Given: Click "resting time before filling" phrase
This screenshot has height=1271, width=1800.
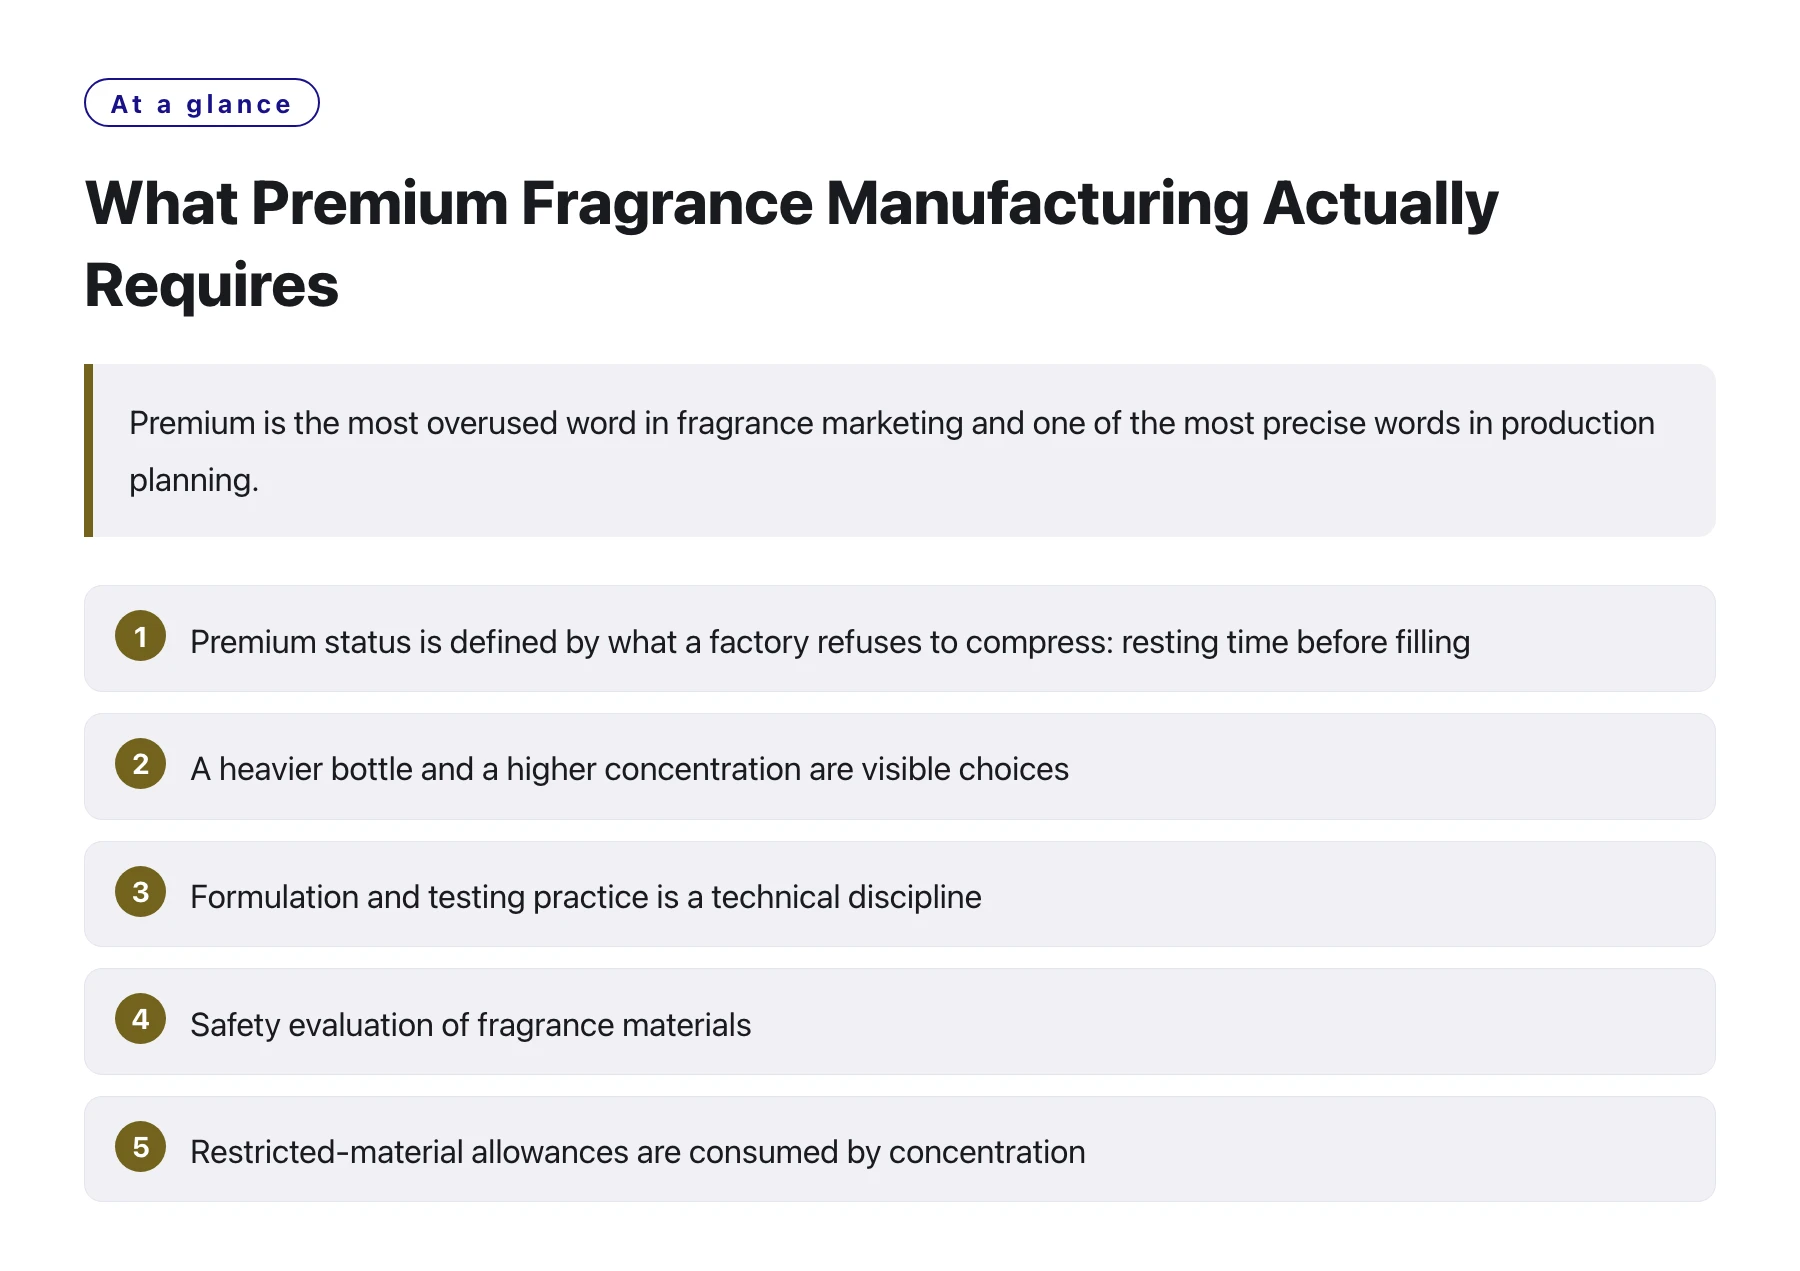Looking at the screenshot, I should 1296,642.
